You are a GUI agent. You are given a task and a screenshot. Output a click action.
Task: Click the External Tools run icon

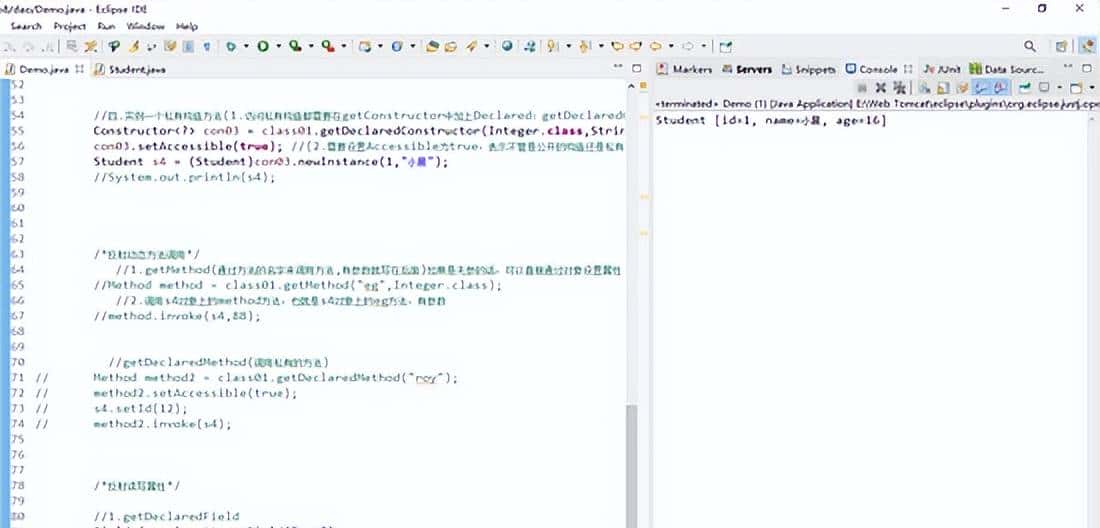[328, 46]
